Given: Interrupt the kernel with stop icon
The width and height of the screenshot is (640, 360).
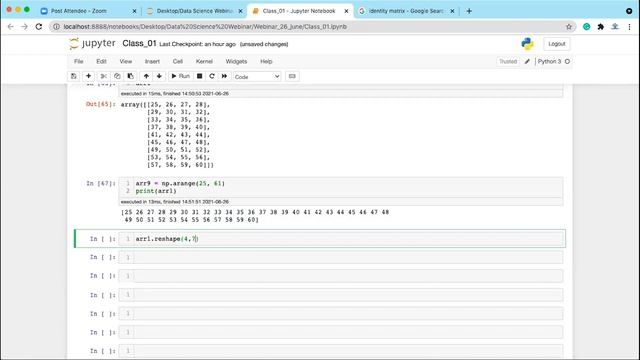Looking at the screenshot, I should (199, 76).
